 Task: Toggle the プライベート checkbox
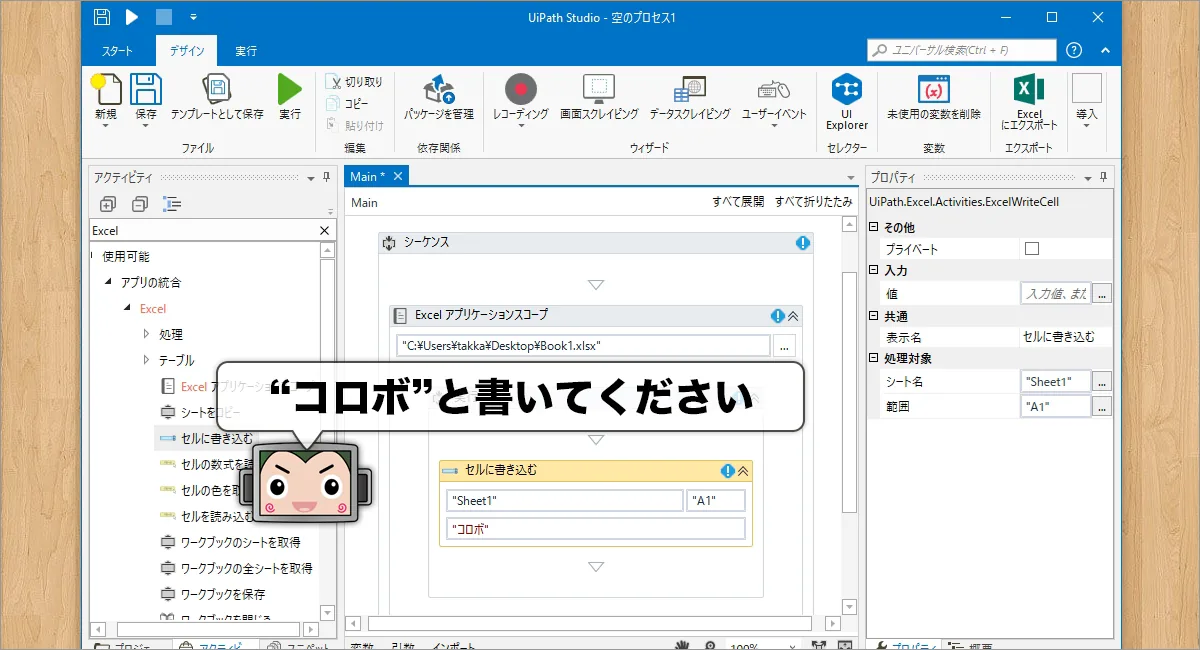1032,249
